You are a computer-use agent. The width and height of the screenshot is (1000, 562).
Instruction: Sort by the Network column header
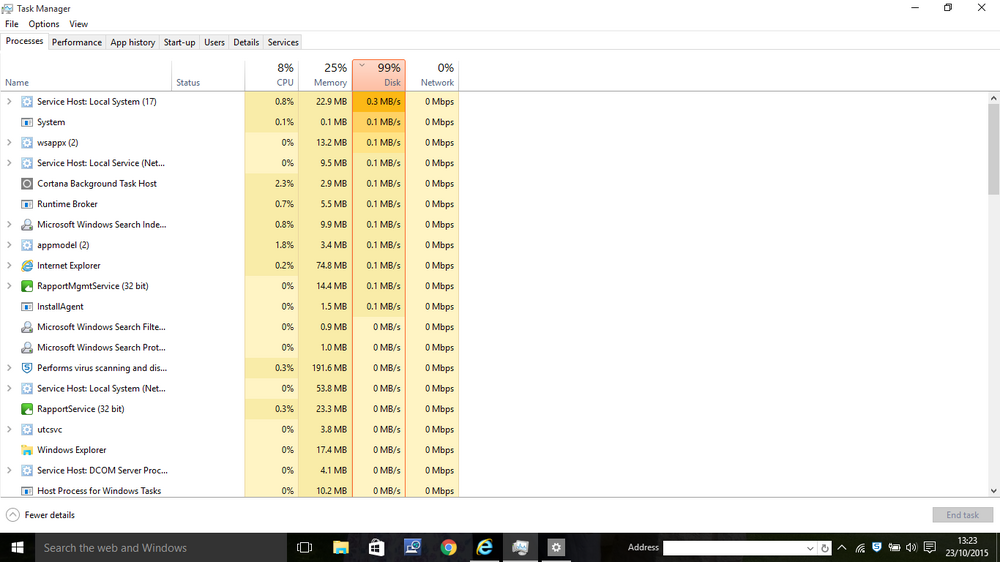432,75
